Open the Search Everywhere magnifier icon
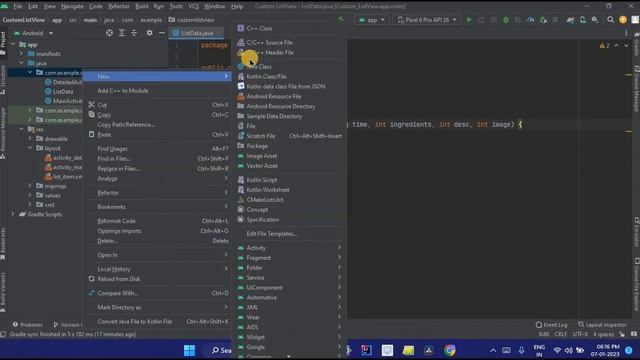This screenshot has width=640, height=360. click(x=611, y=20)
